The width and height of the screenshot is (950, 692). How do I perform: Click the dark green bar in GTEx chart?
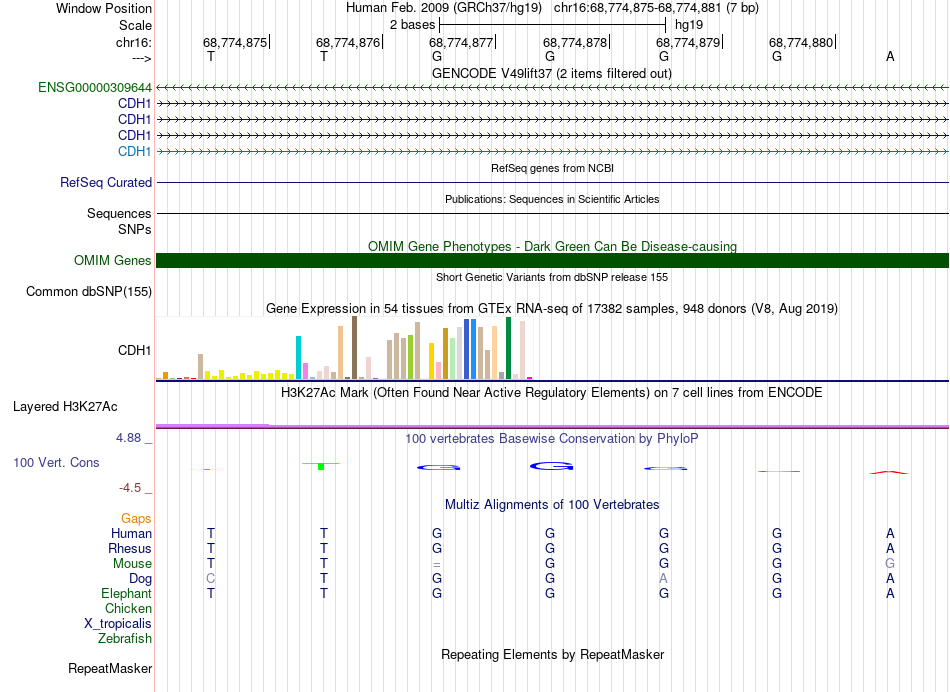click(x=509, y=347)
